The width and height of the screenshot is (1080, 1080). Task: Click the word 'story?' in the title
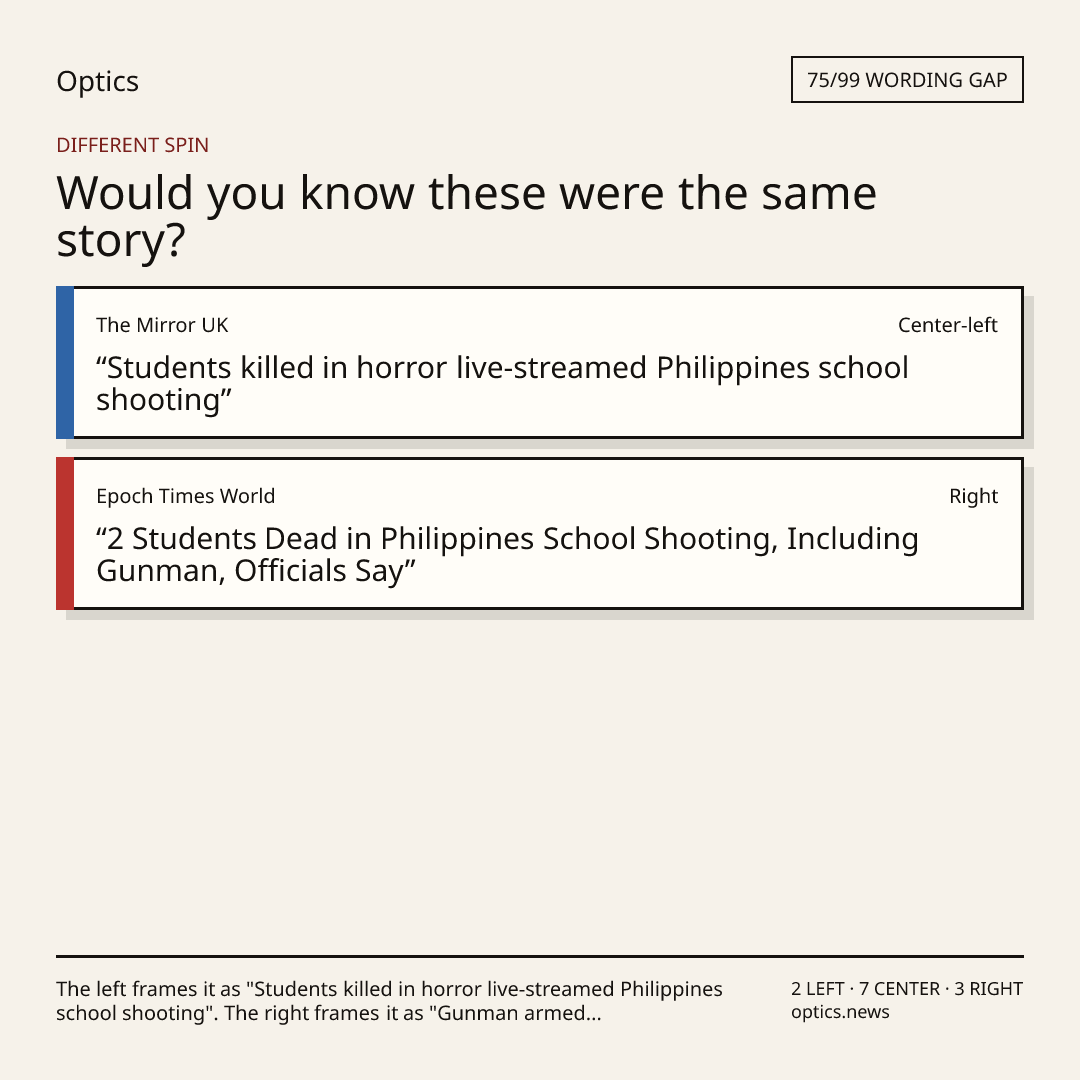(121, 241)
